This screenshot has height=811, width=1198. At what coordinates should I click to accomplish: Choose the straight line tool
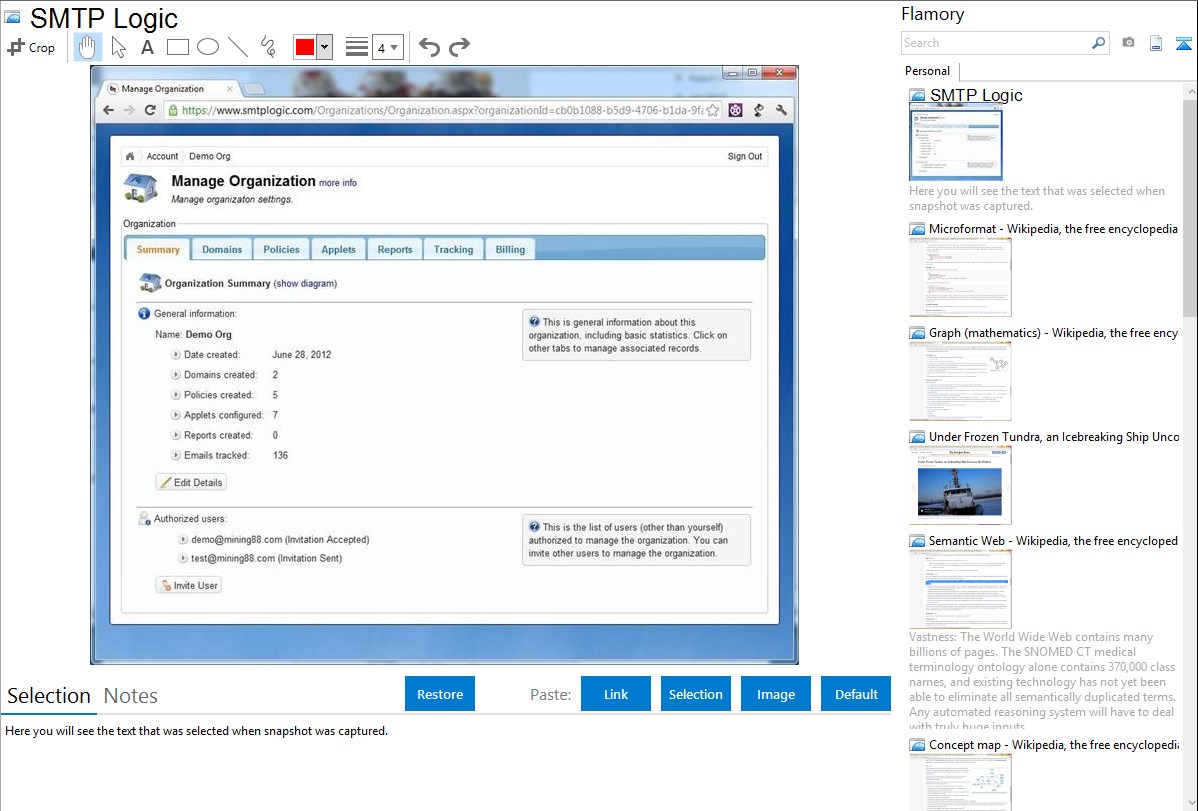point(237,47)
